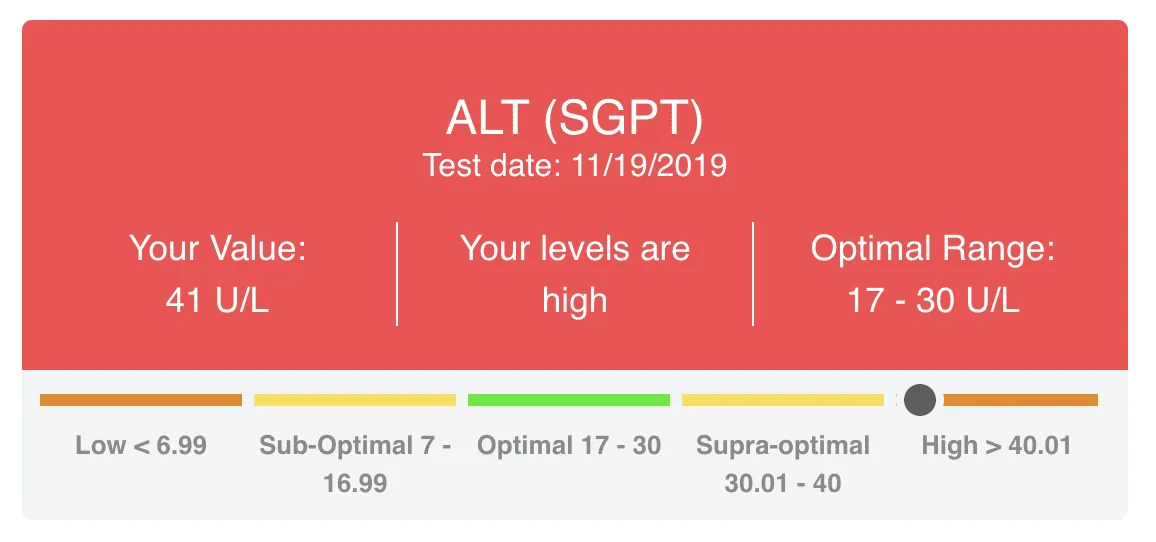Click the High > 40.01 label
The image size is (1156, 542).
(x=996, y=445)
